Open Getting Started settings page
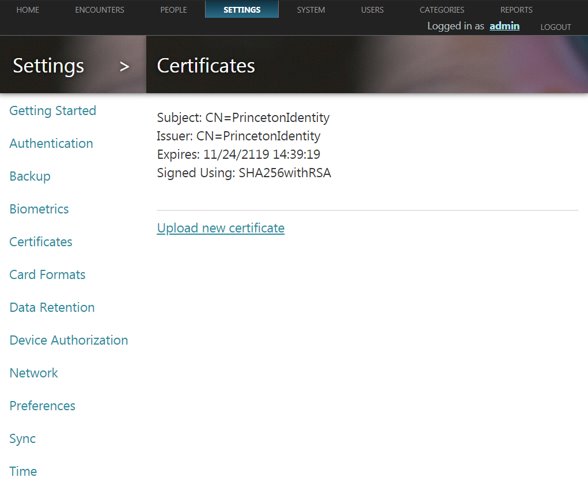 tap(53, 111)
